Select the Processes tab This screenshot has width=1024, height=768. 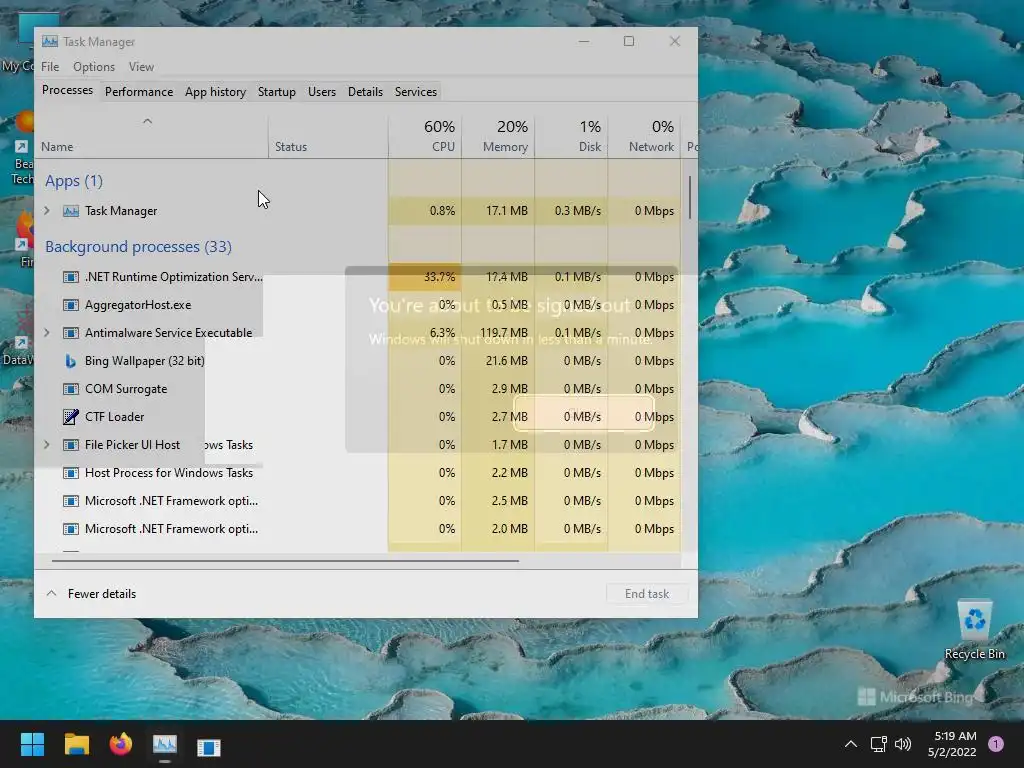67,90
